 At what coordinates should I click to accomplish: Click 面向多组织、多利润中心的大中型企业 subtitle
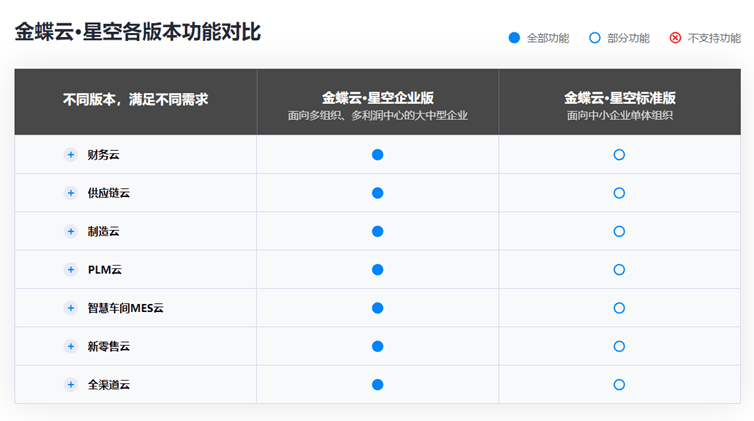coord(377,115)
